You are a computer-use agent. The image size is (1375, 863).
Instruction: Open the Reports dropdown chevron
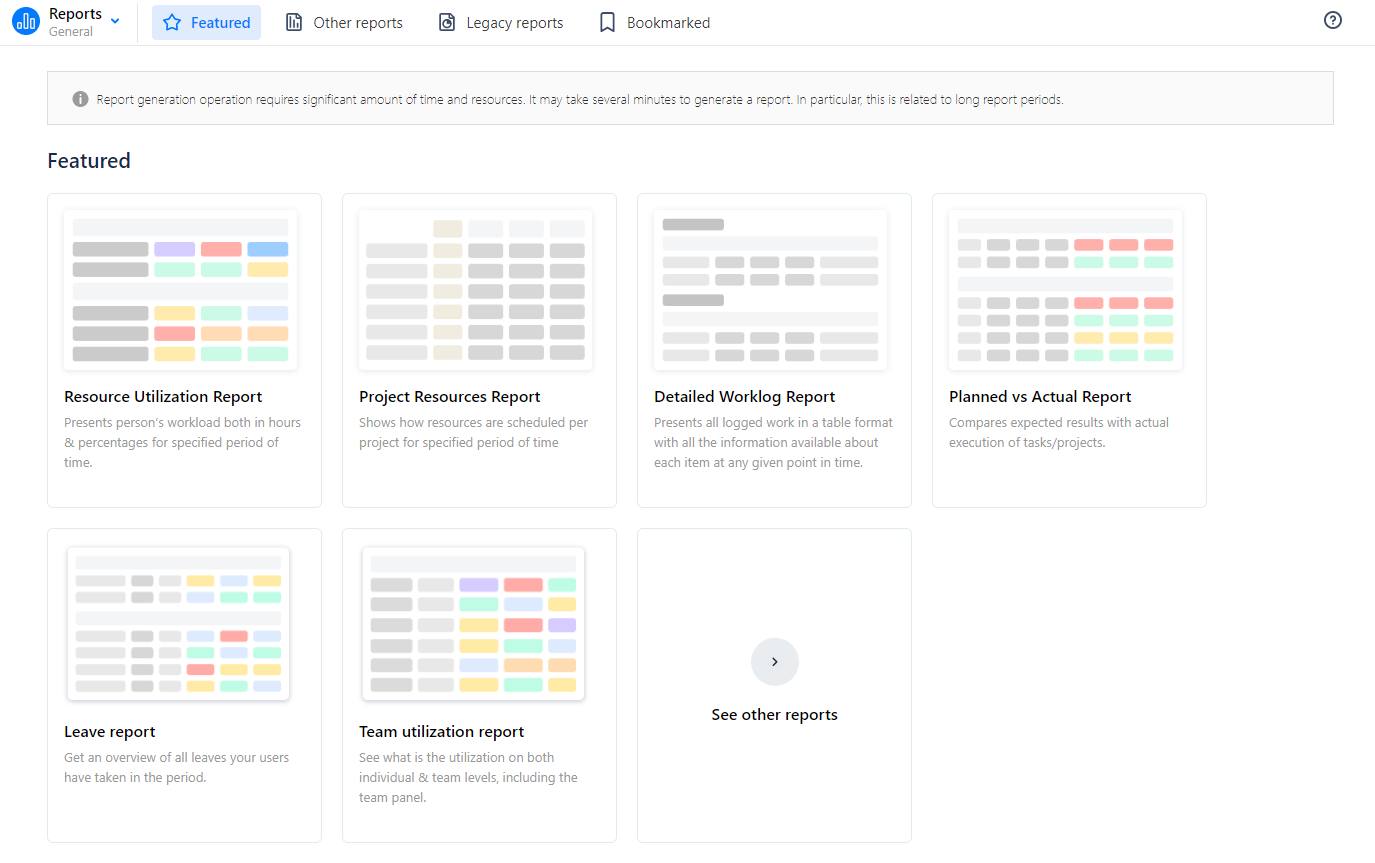click(115, 20)
